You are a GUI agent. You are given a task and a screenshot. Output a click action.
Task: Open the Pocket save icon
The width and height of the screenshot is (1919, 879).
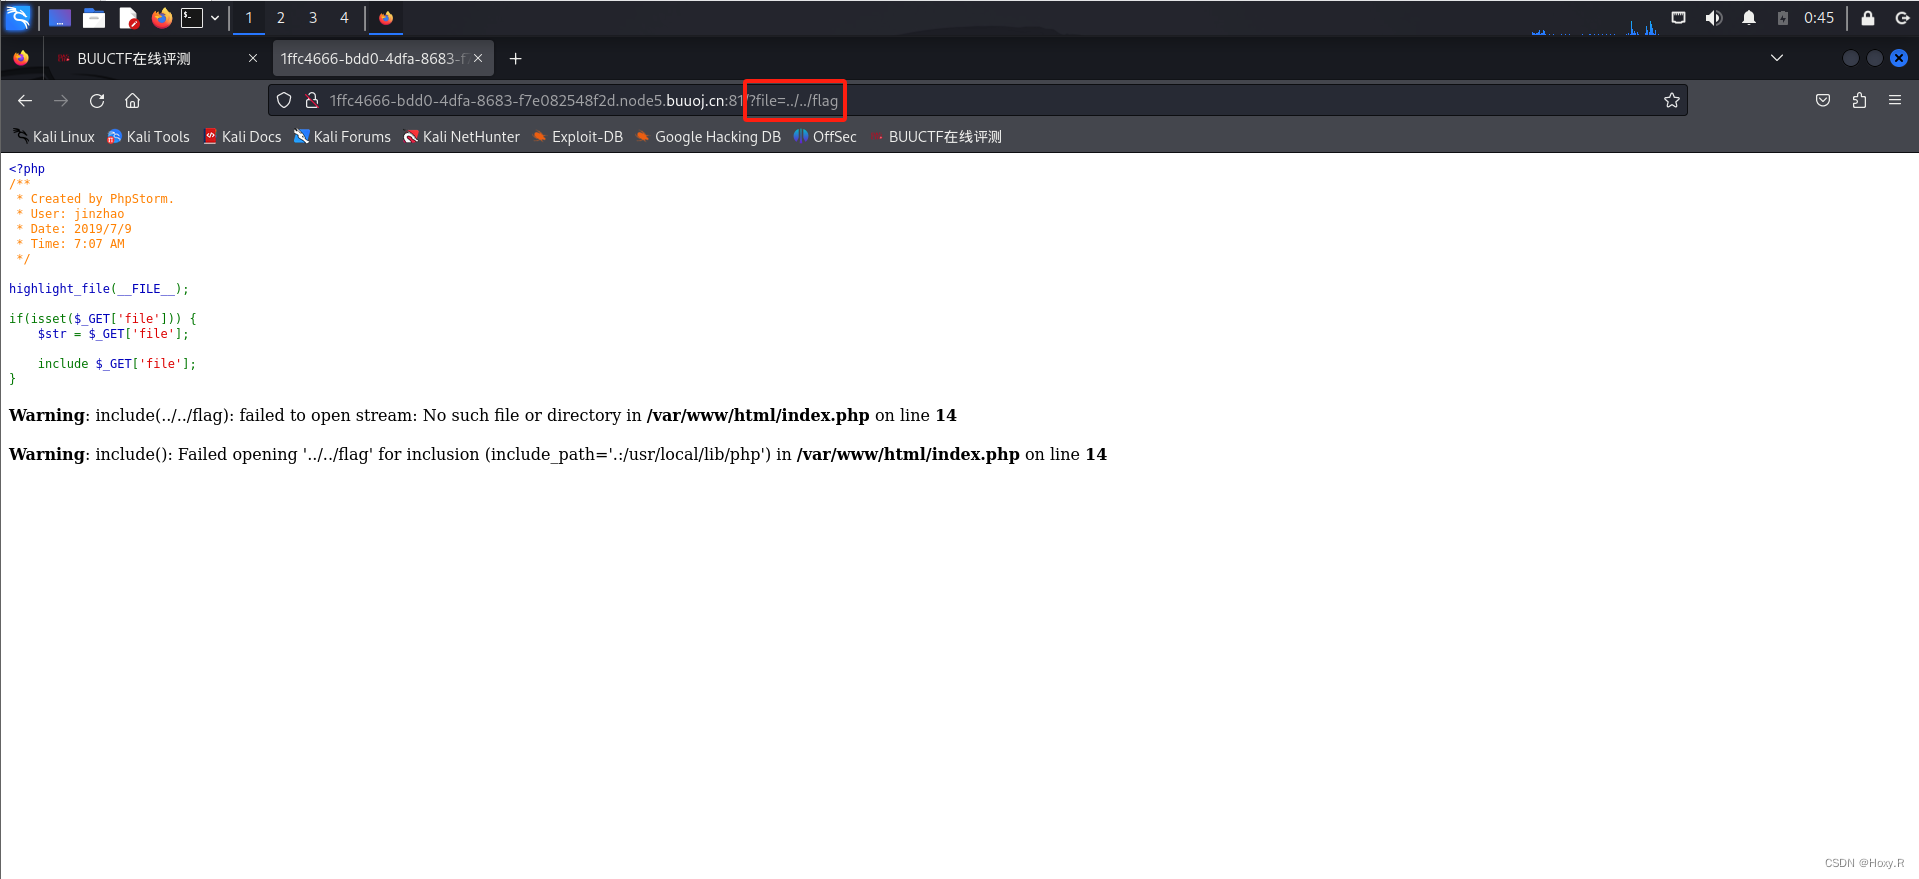1823,100
